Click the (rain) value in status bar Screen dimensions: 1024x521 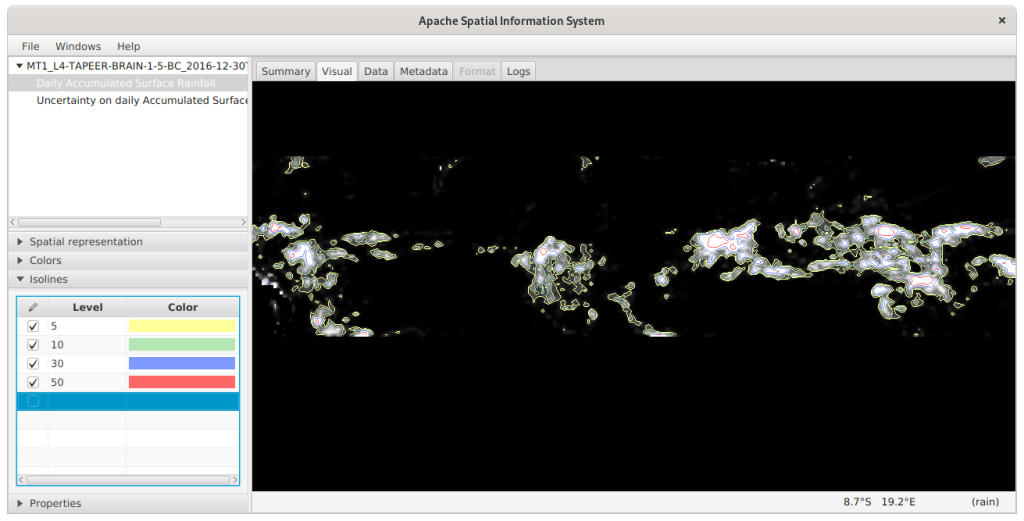click(985, 502)
